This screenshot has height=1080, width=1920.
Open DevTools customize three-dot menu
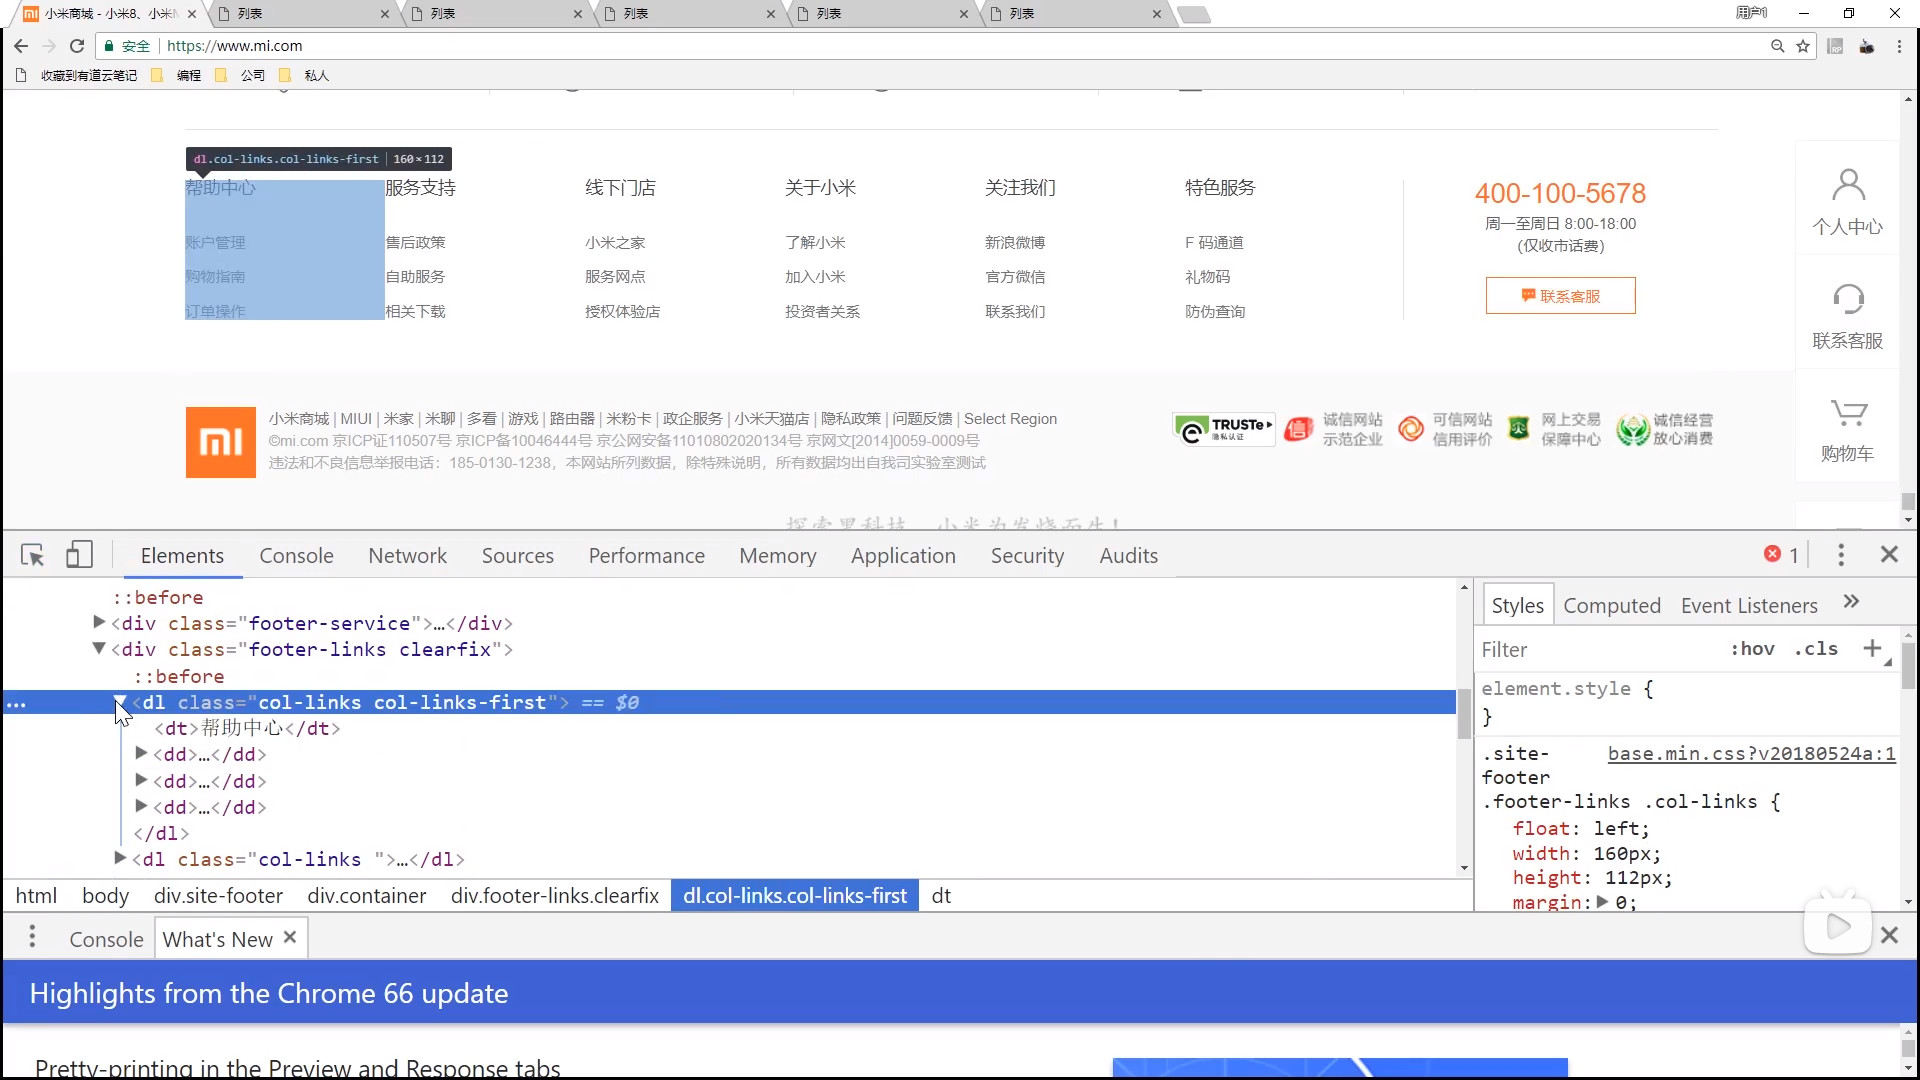click(x=1841, y=555)
